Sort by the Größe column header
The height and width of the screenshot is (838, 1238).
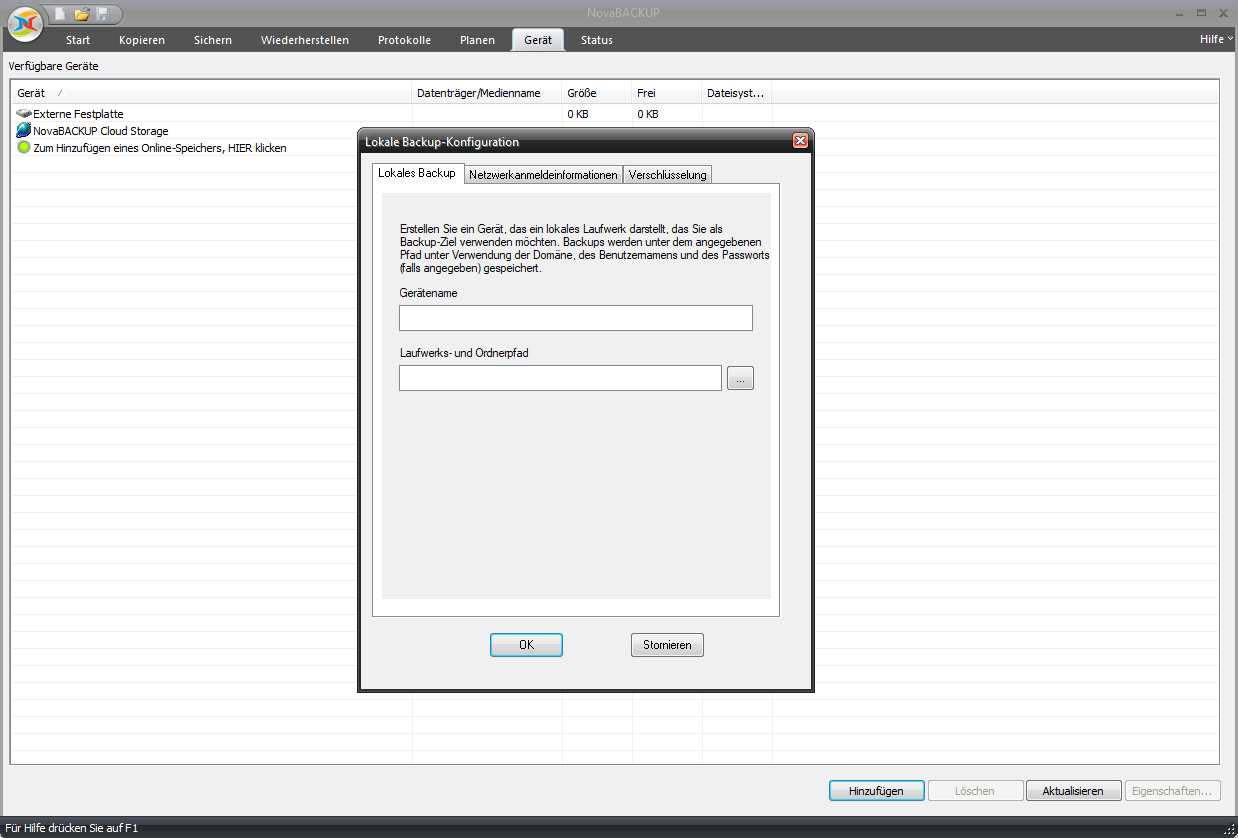click(597, 93)
